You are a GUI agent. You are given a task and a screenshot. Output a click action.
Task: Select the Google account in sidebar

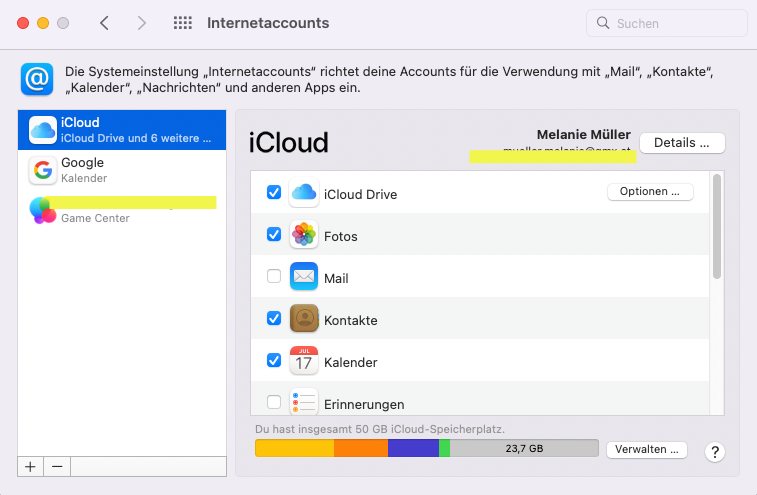120,170
